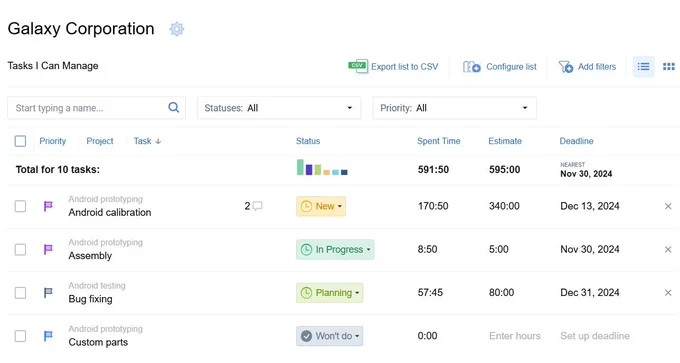Open the Won't do status dropdown
The width and height of the screenshot is (680, 363).
click(330, 336)
